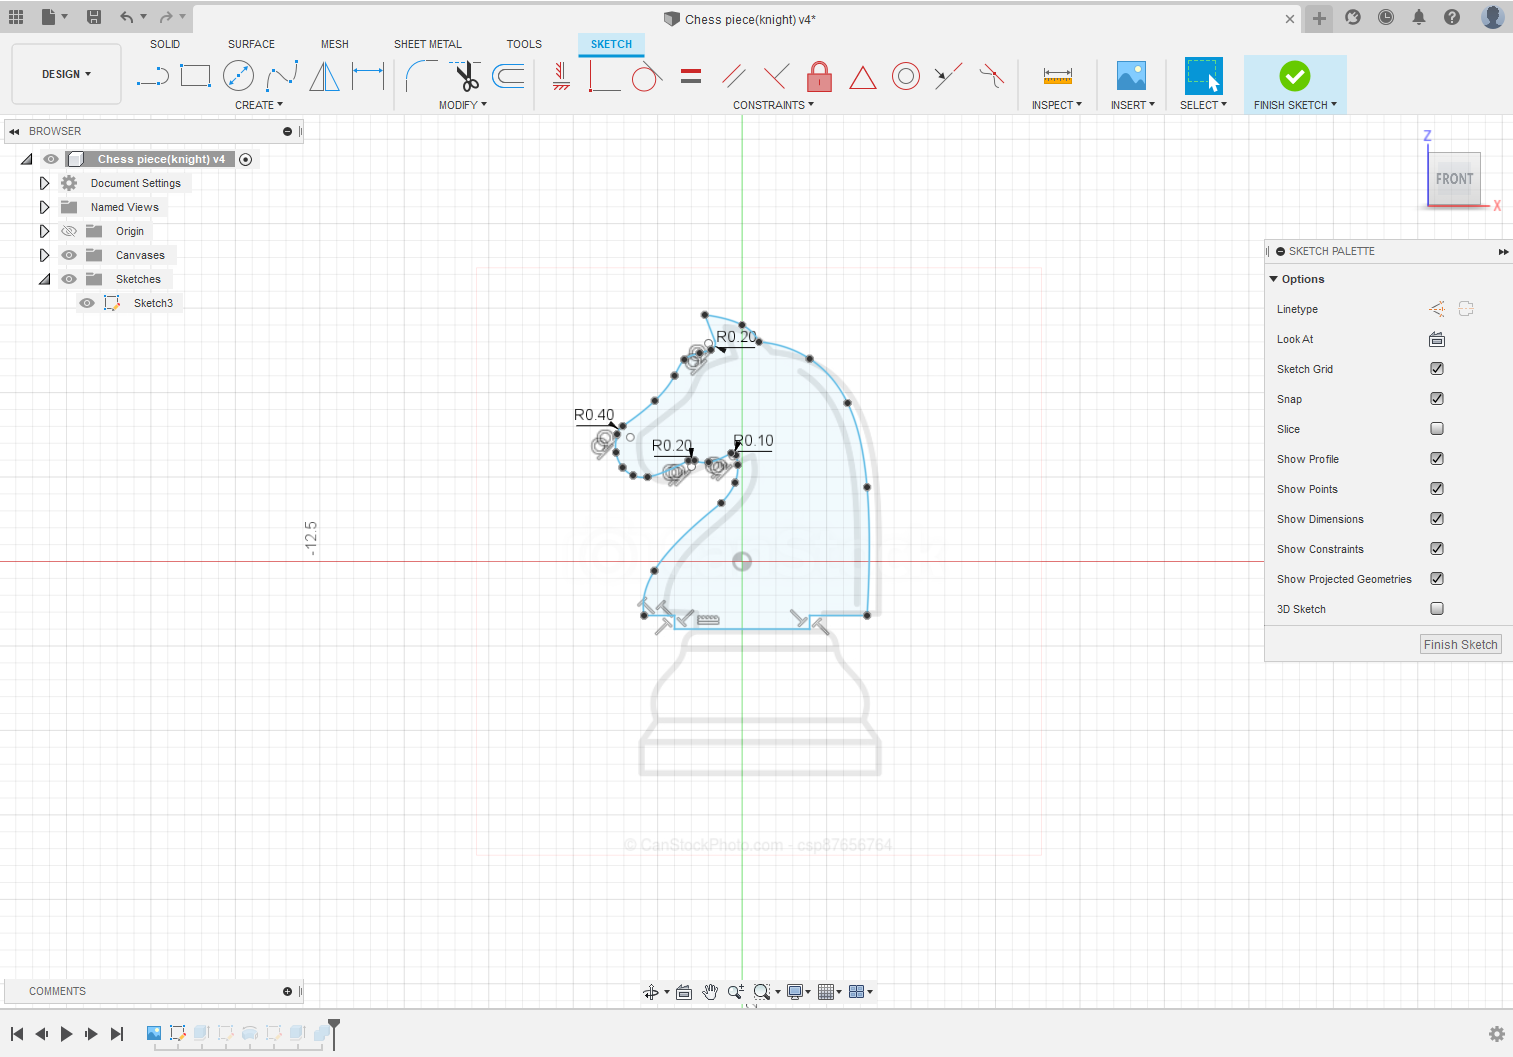Hide Sketch3 using its eye icon
1513x1057 pixels.
(x=87, y=303)
